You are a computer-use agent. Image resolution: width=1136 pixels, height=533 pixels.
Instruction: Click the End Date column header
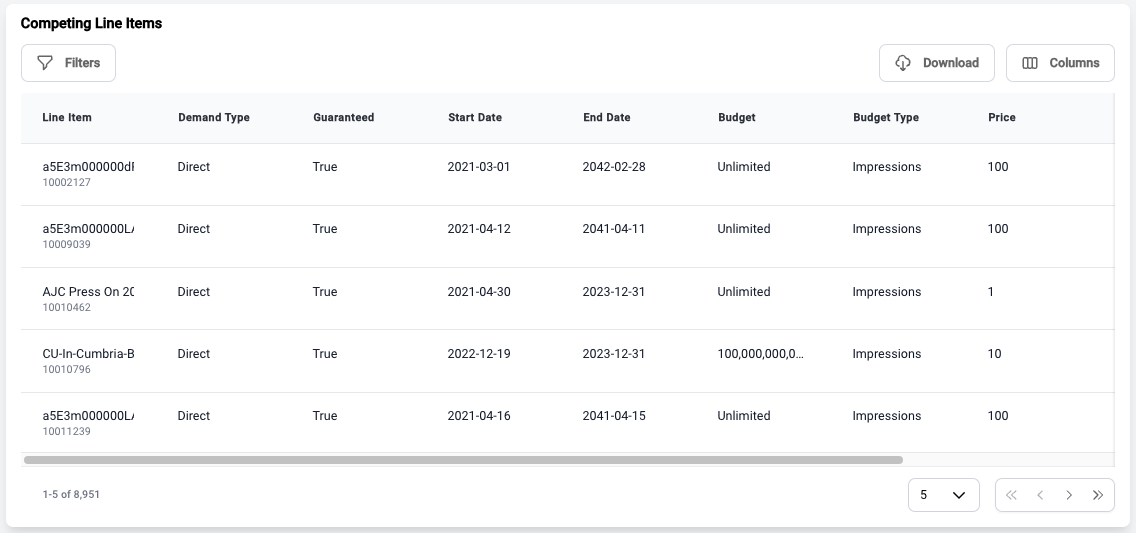[x=607, y=118]
